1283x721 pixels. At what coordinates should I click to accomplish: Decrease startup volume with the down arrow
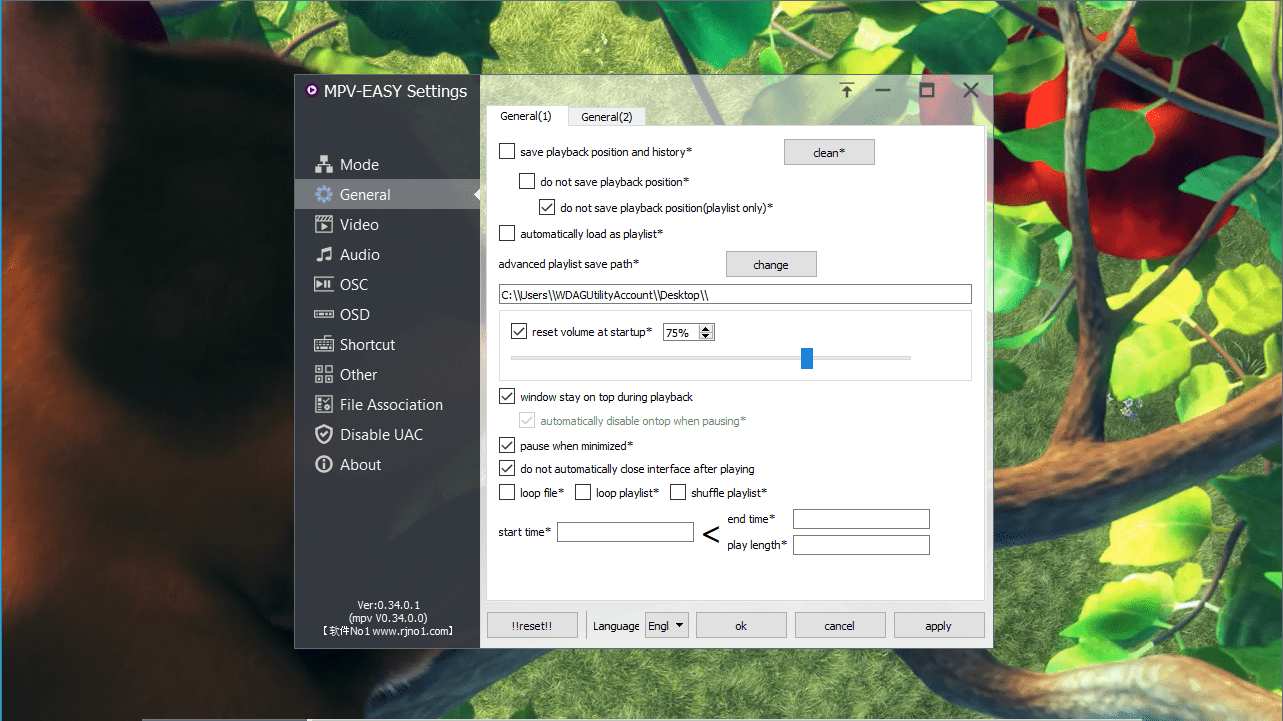coord(706,336)
